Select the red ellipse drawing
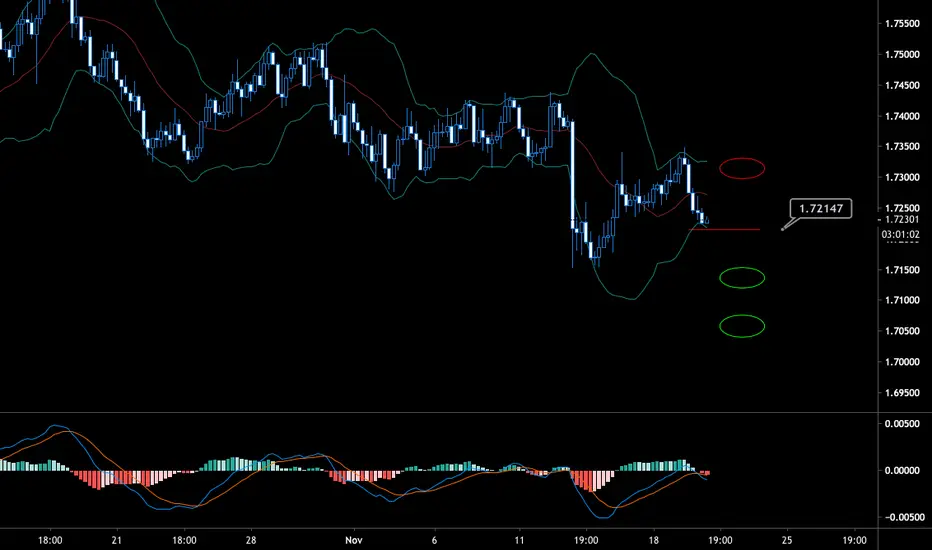 (742, 168)
